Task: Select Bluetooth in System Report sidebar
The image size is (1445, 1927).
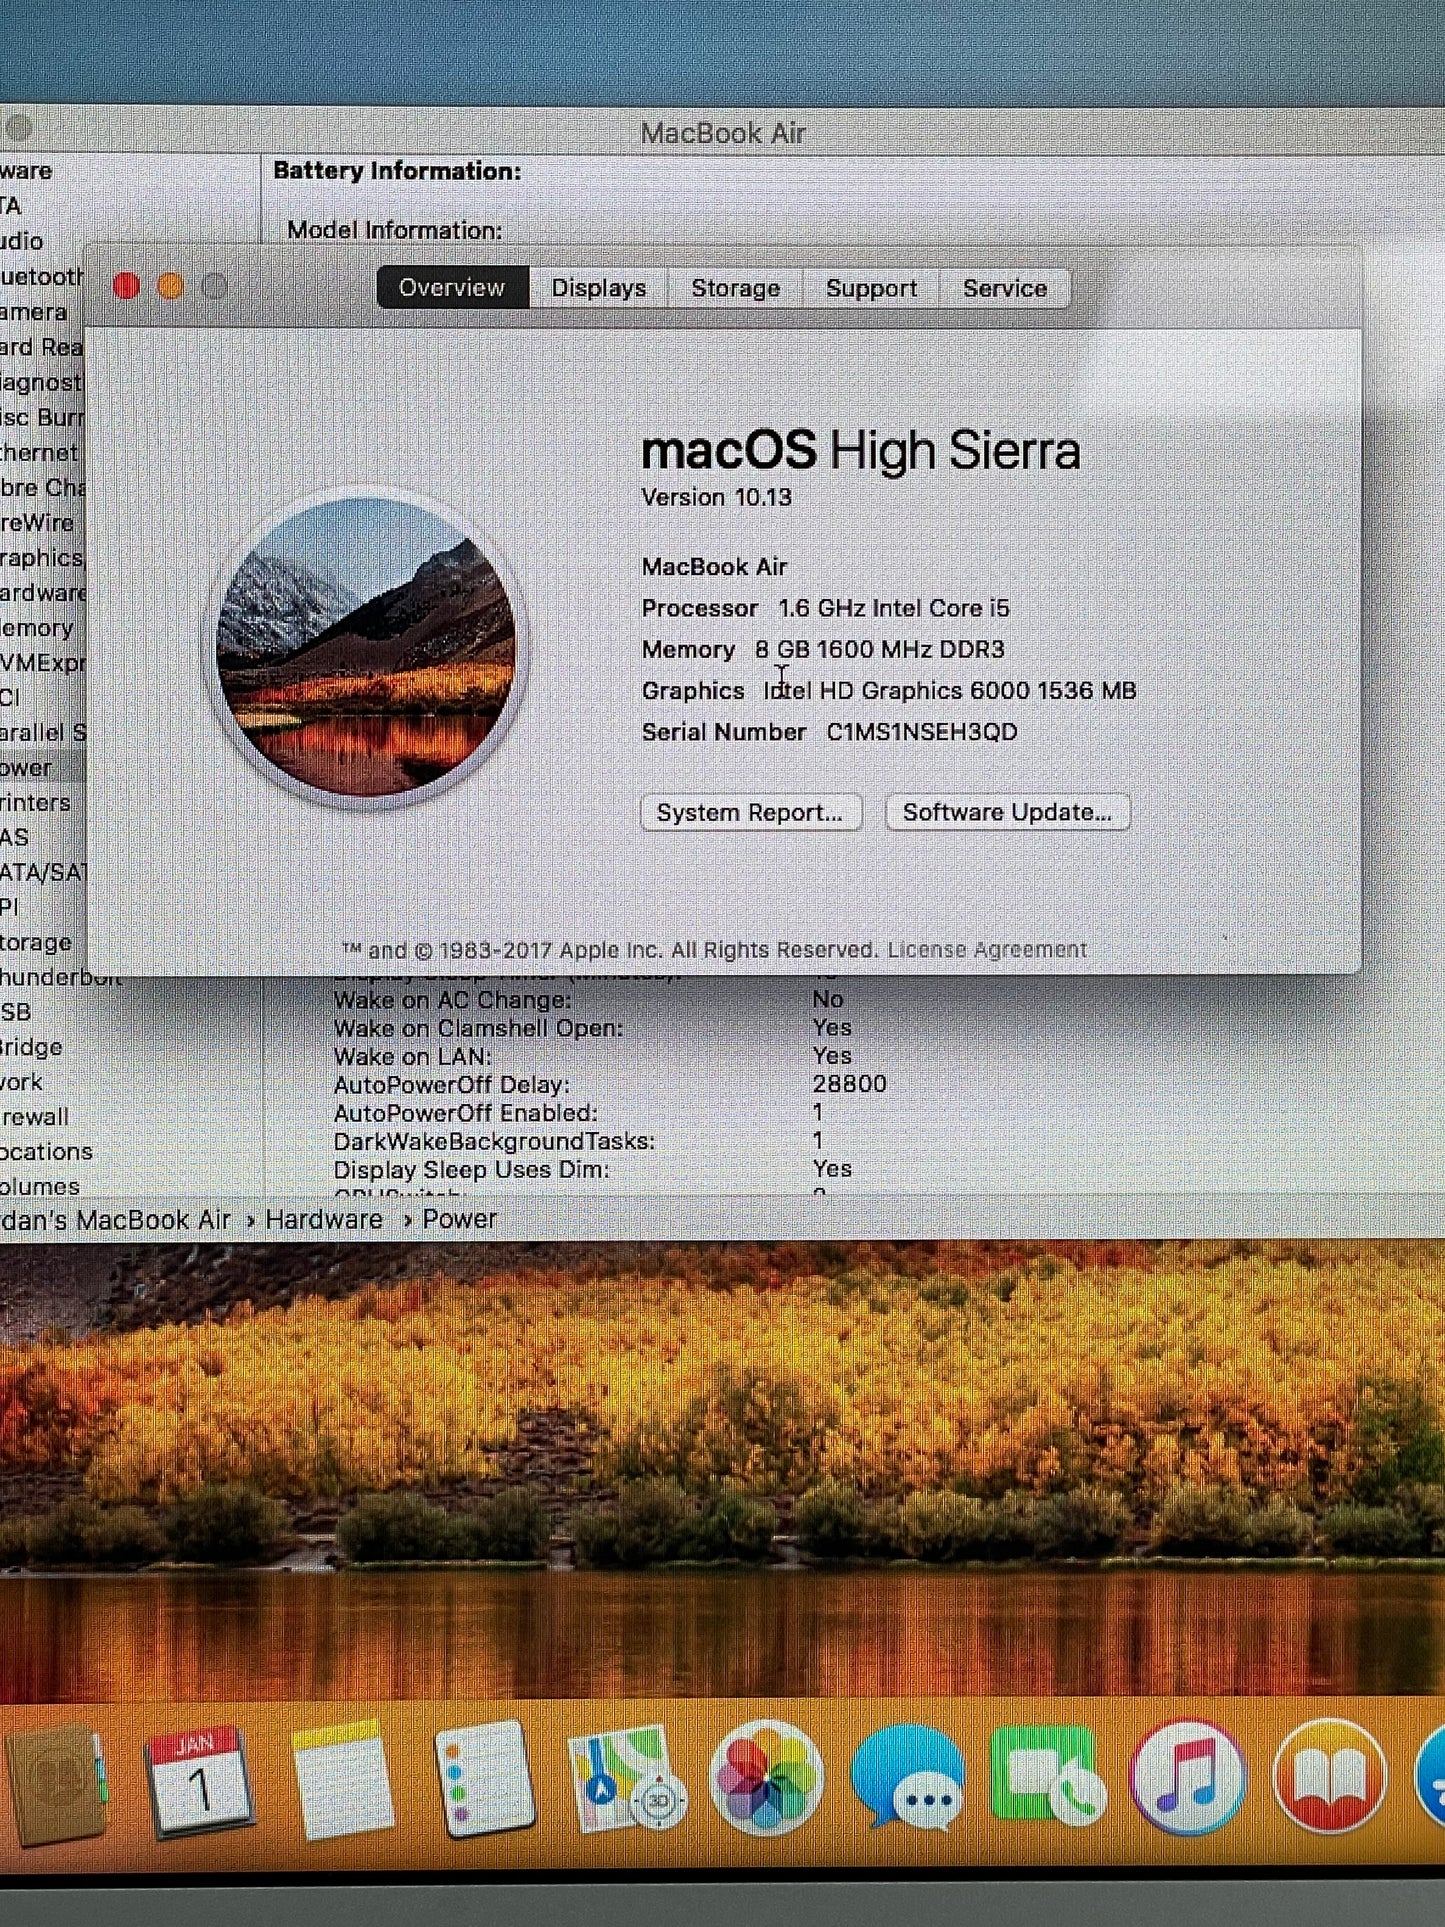Action: [x=42, y=277]
